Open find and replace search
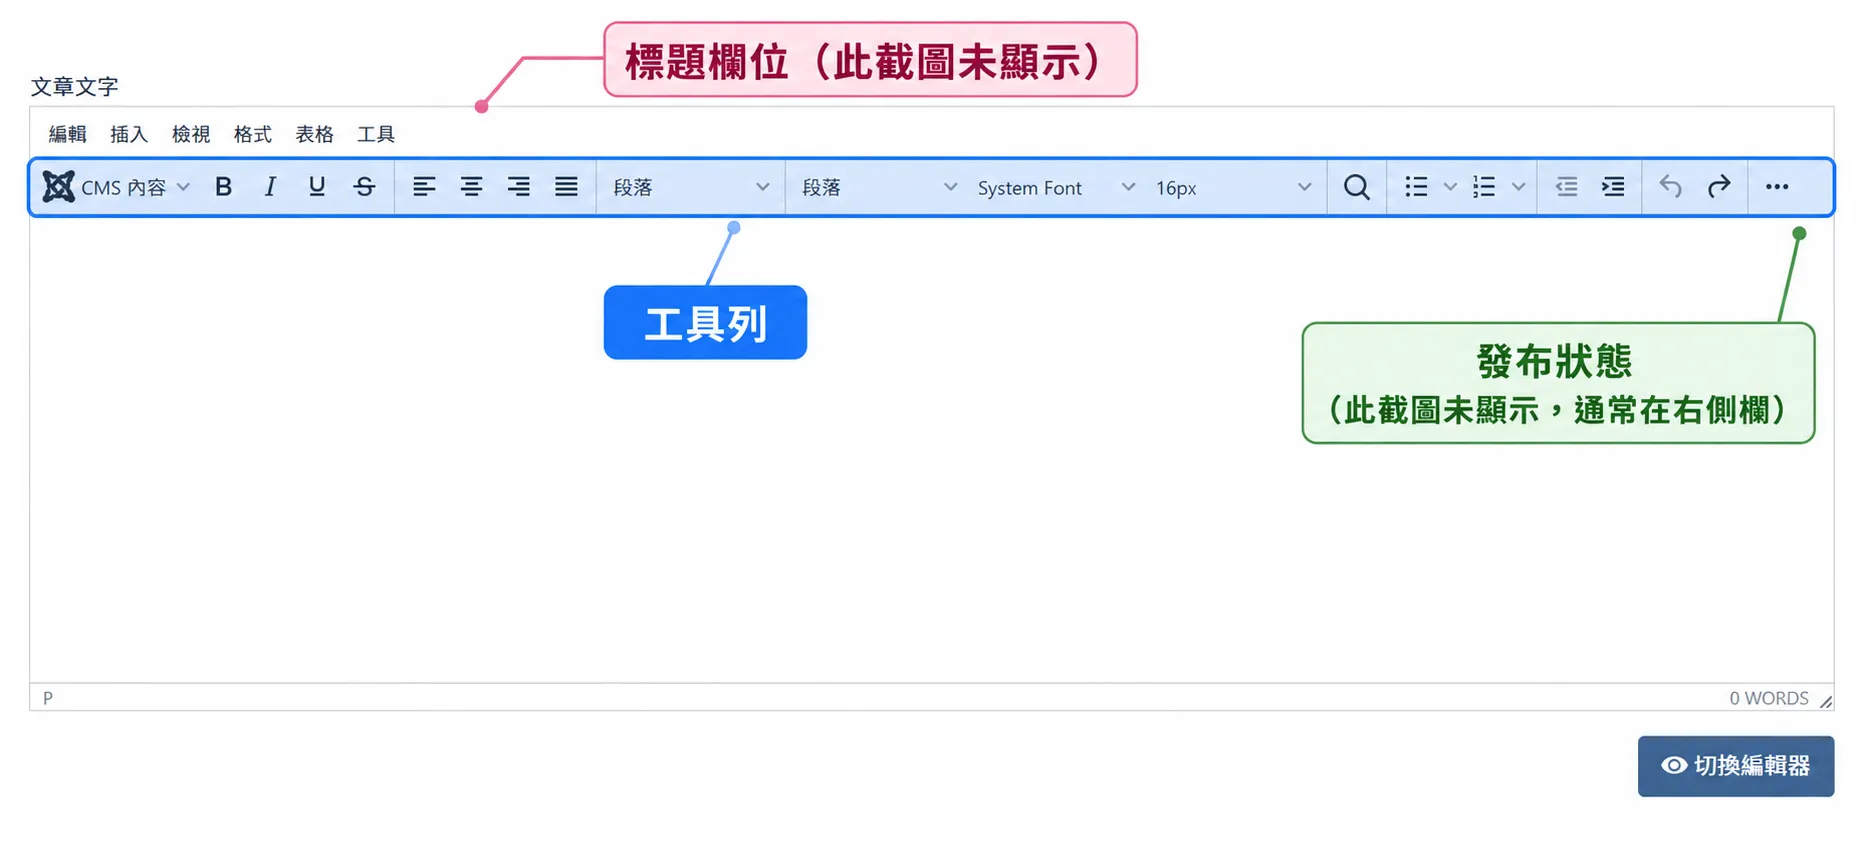Viewport: 1864px width, 843px height. [x=1356, y=187]
